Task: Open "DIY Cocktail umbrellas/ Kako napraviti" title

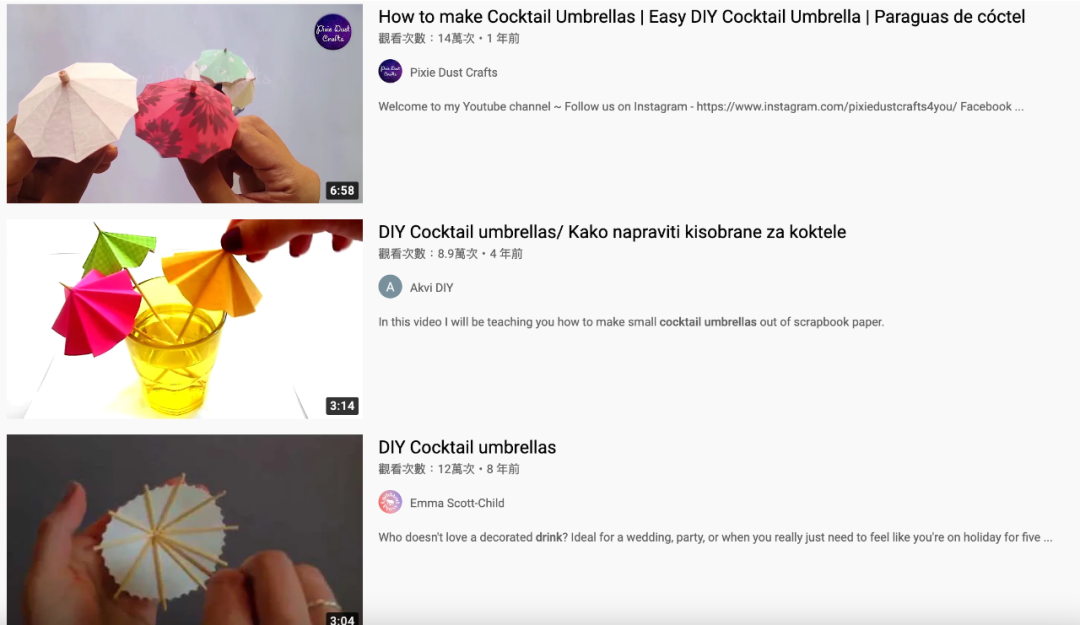Action: tap(612, 232)
